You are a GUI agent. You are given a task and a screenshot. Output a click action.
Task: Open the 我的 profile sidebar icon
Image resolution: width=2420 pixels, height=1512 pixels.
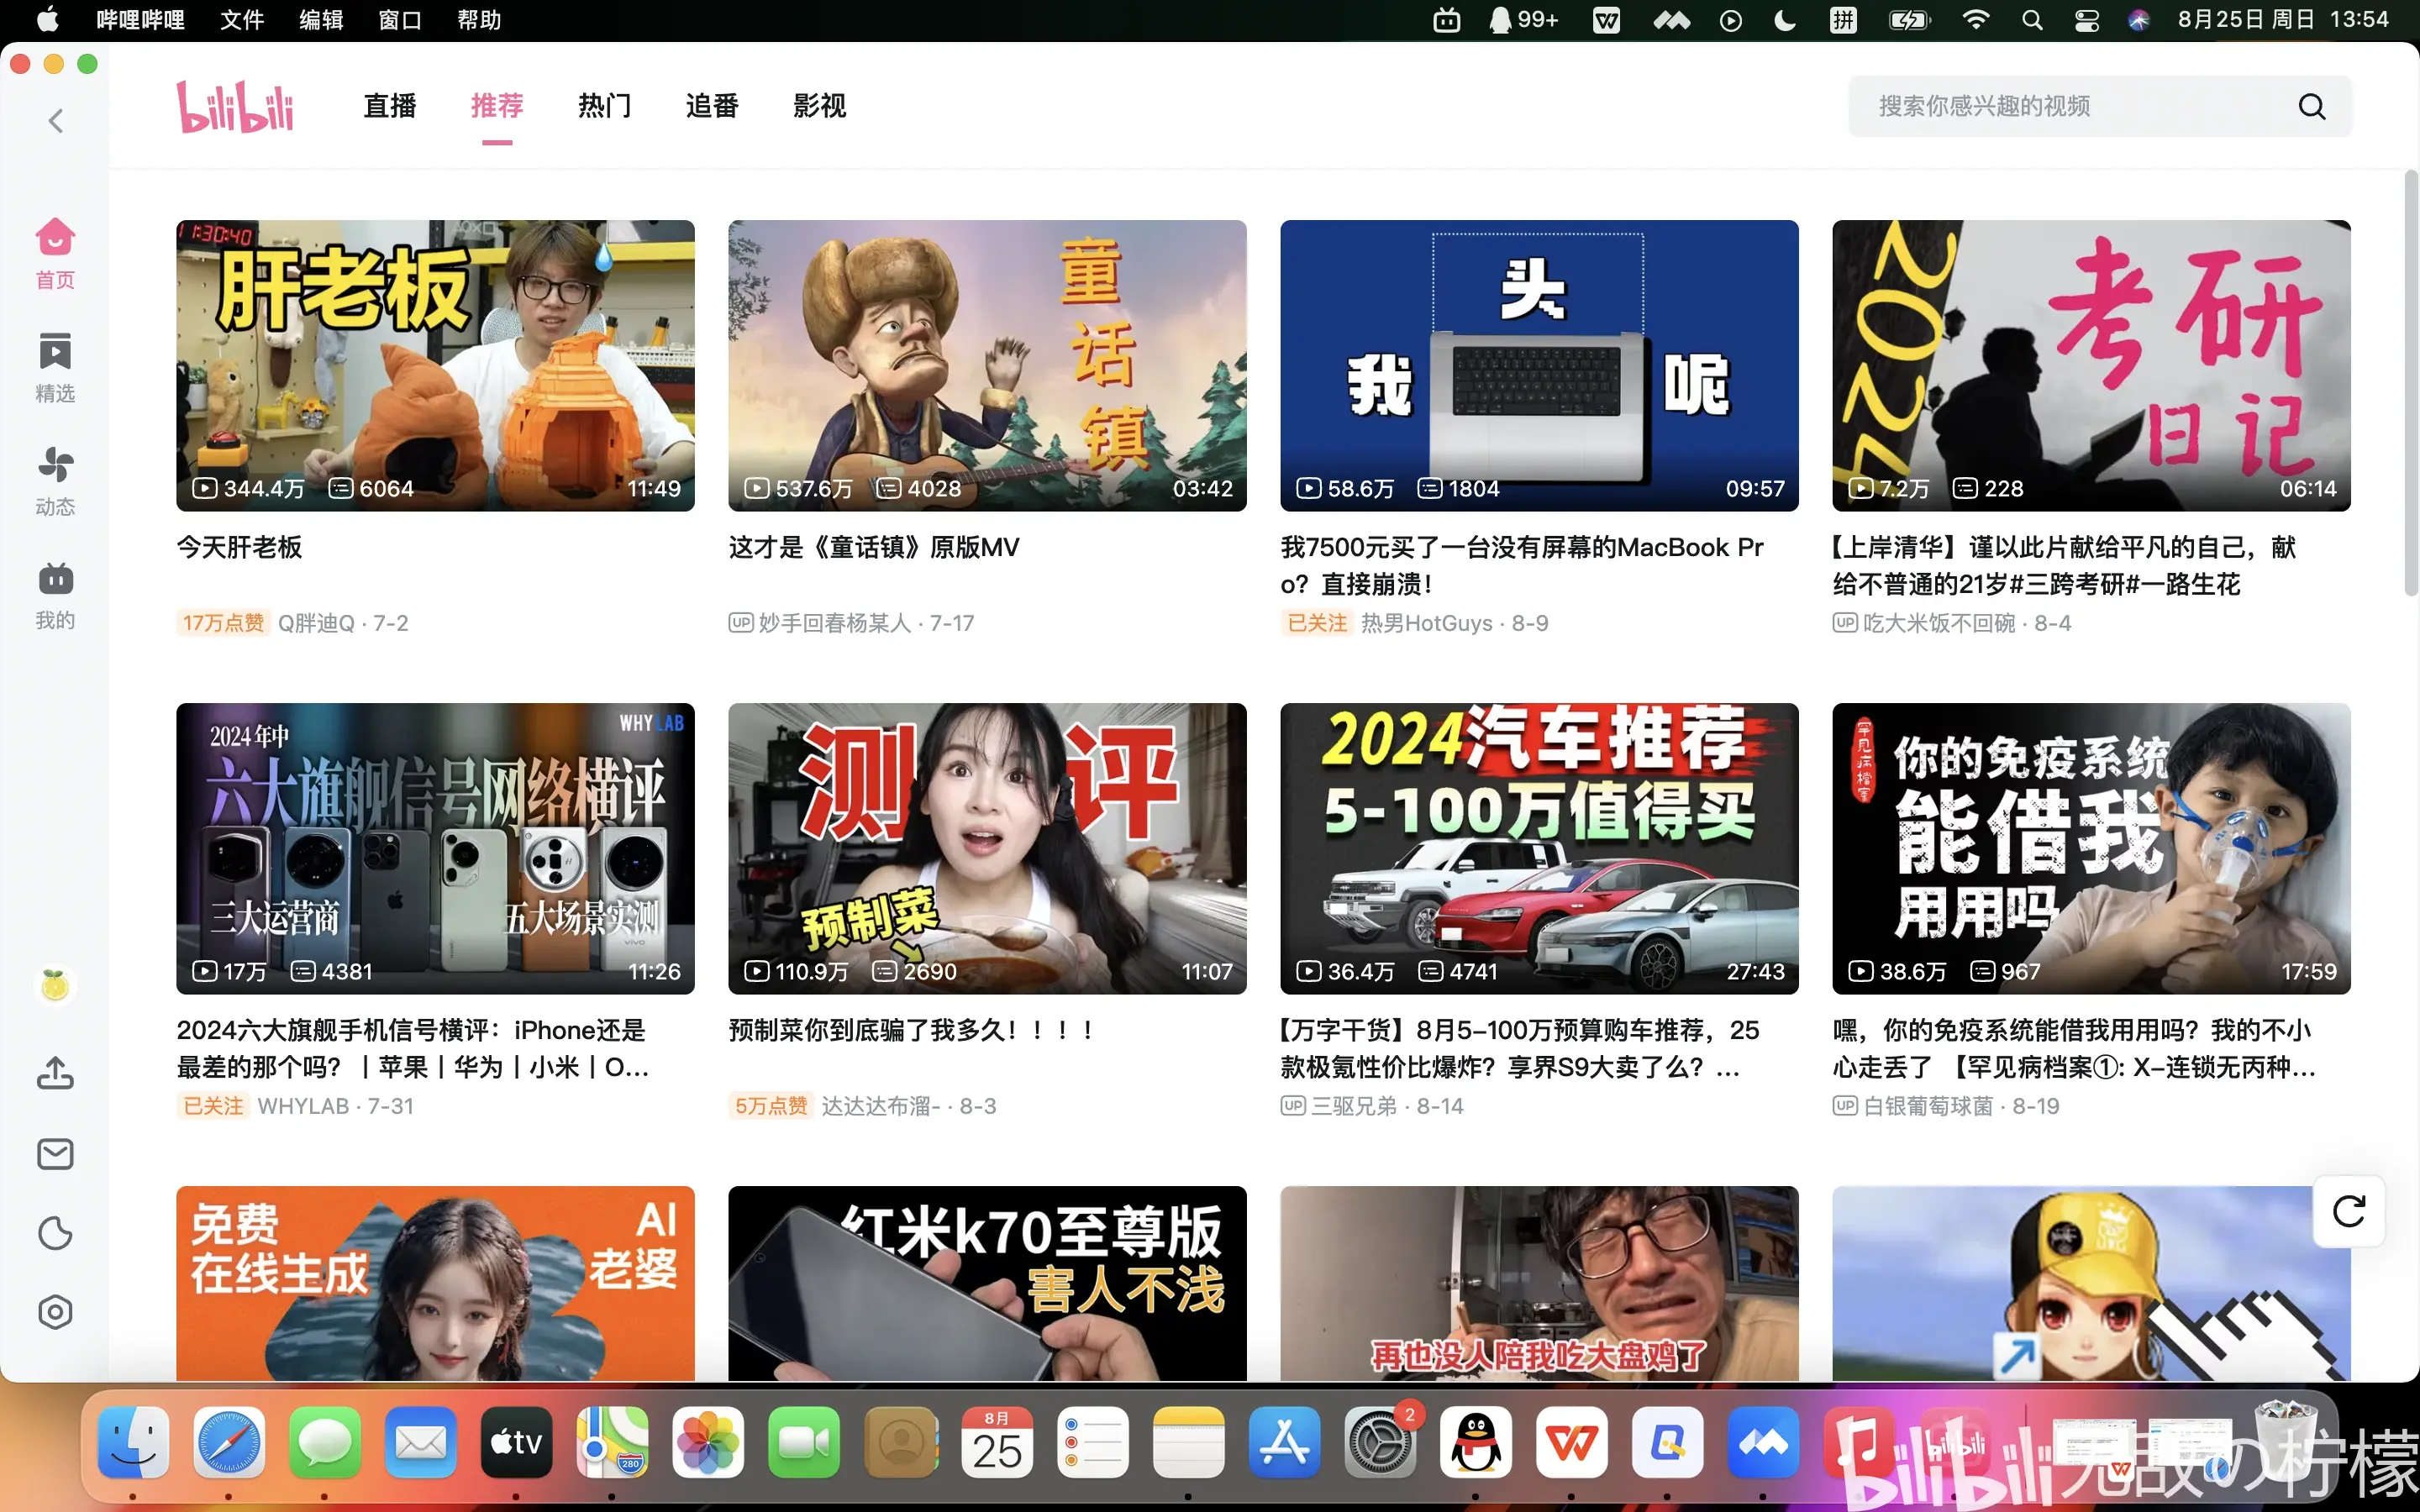pos(55,595)
